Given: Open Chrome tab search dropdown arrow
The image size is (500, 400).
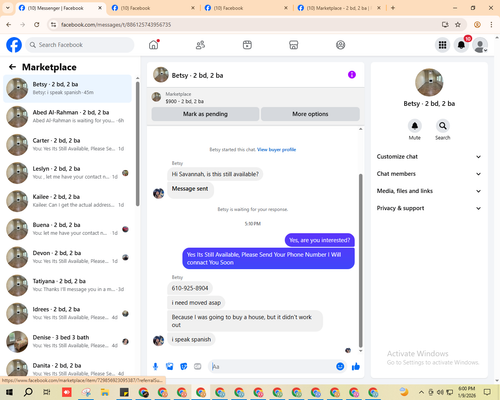Looking at the screenshot, I should click(x=8, y=8).
